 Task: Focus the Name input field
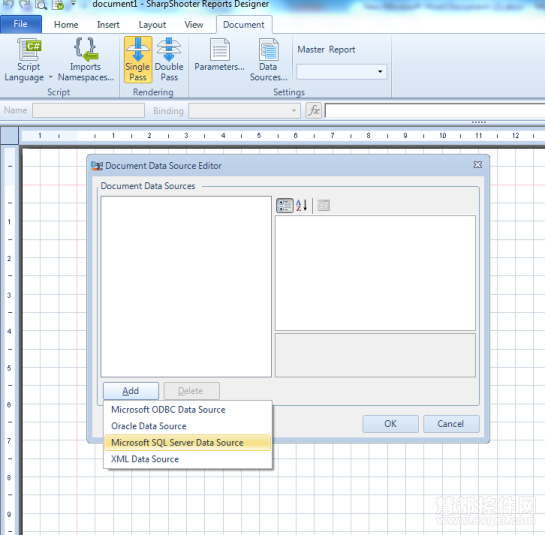88,111
